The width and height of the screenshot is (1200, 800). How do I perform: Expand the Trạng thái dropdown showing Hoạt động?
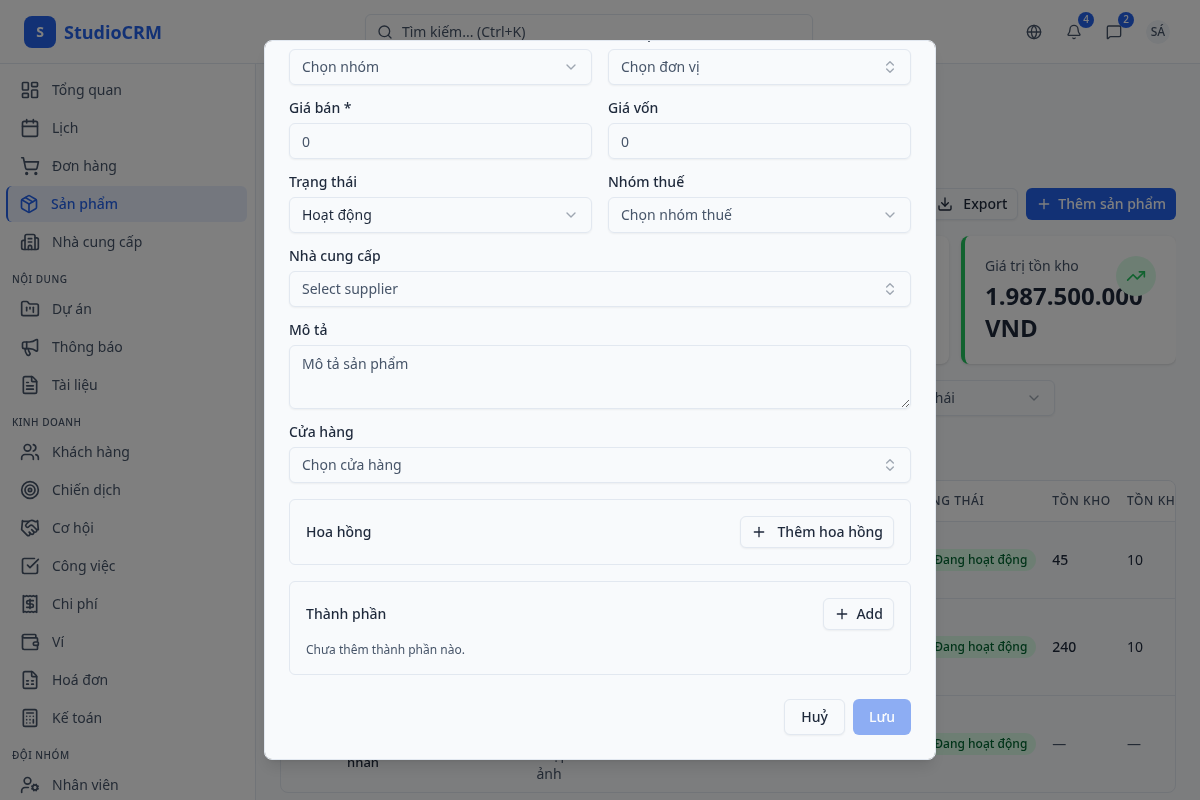440,215
